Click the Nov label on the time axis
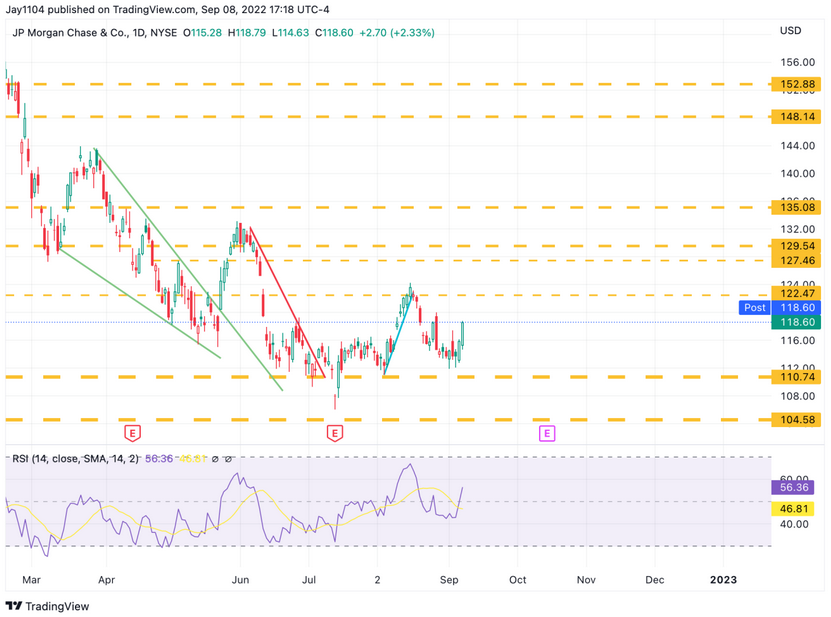The height and width of the screenshot is (617, 831). point(586,580)
